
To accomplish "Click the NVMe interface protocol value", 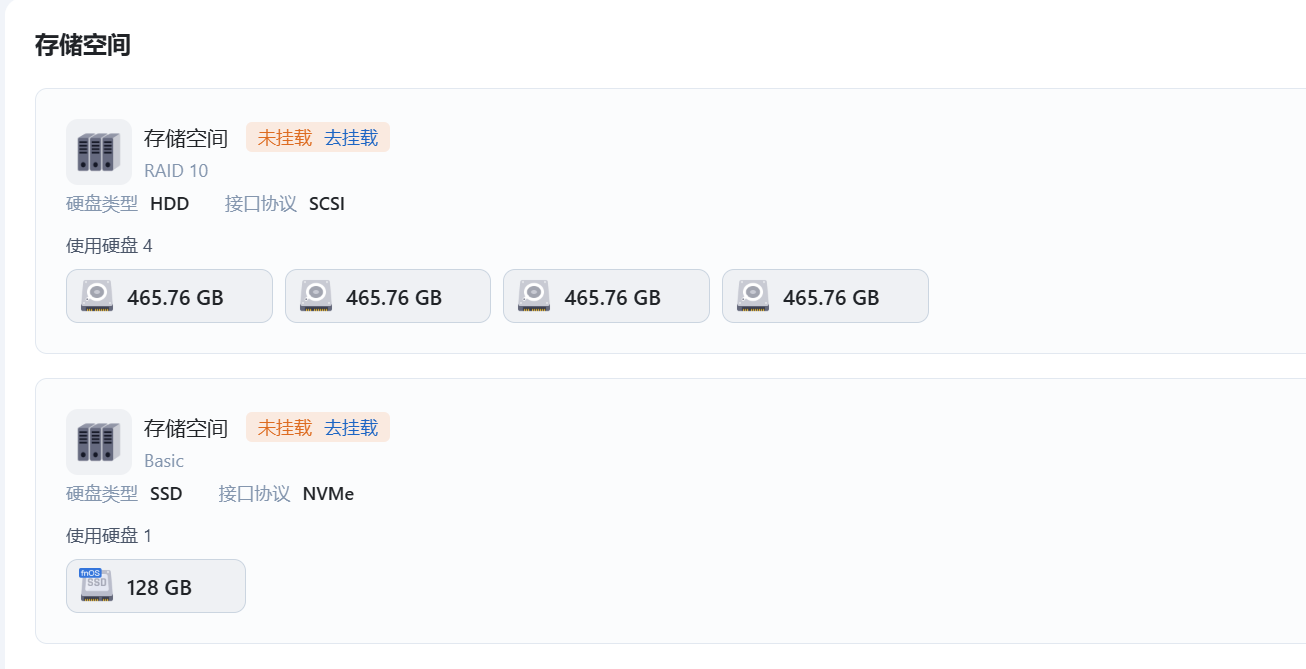I will (328, 494).
